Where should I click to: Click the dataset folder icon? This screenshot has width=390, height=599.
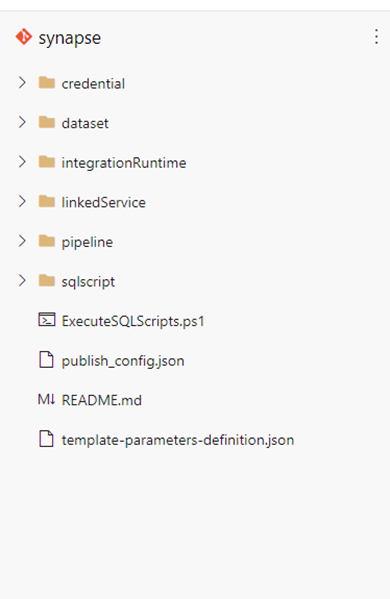point(47,122)
